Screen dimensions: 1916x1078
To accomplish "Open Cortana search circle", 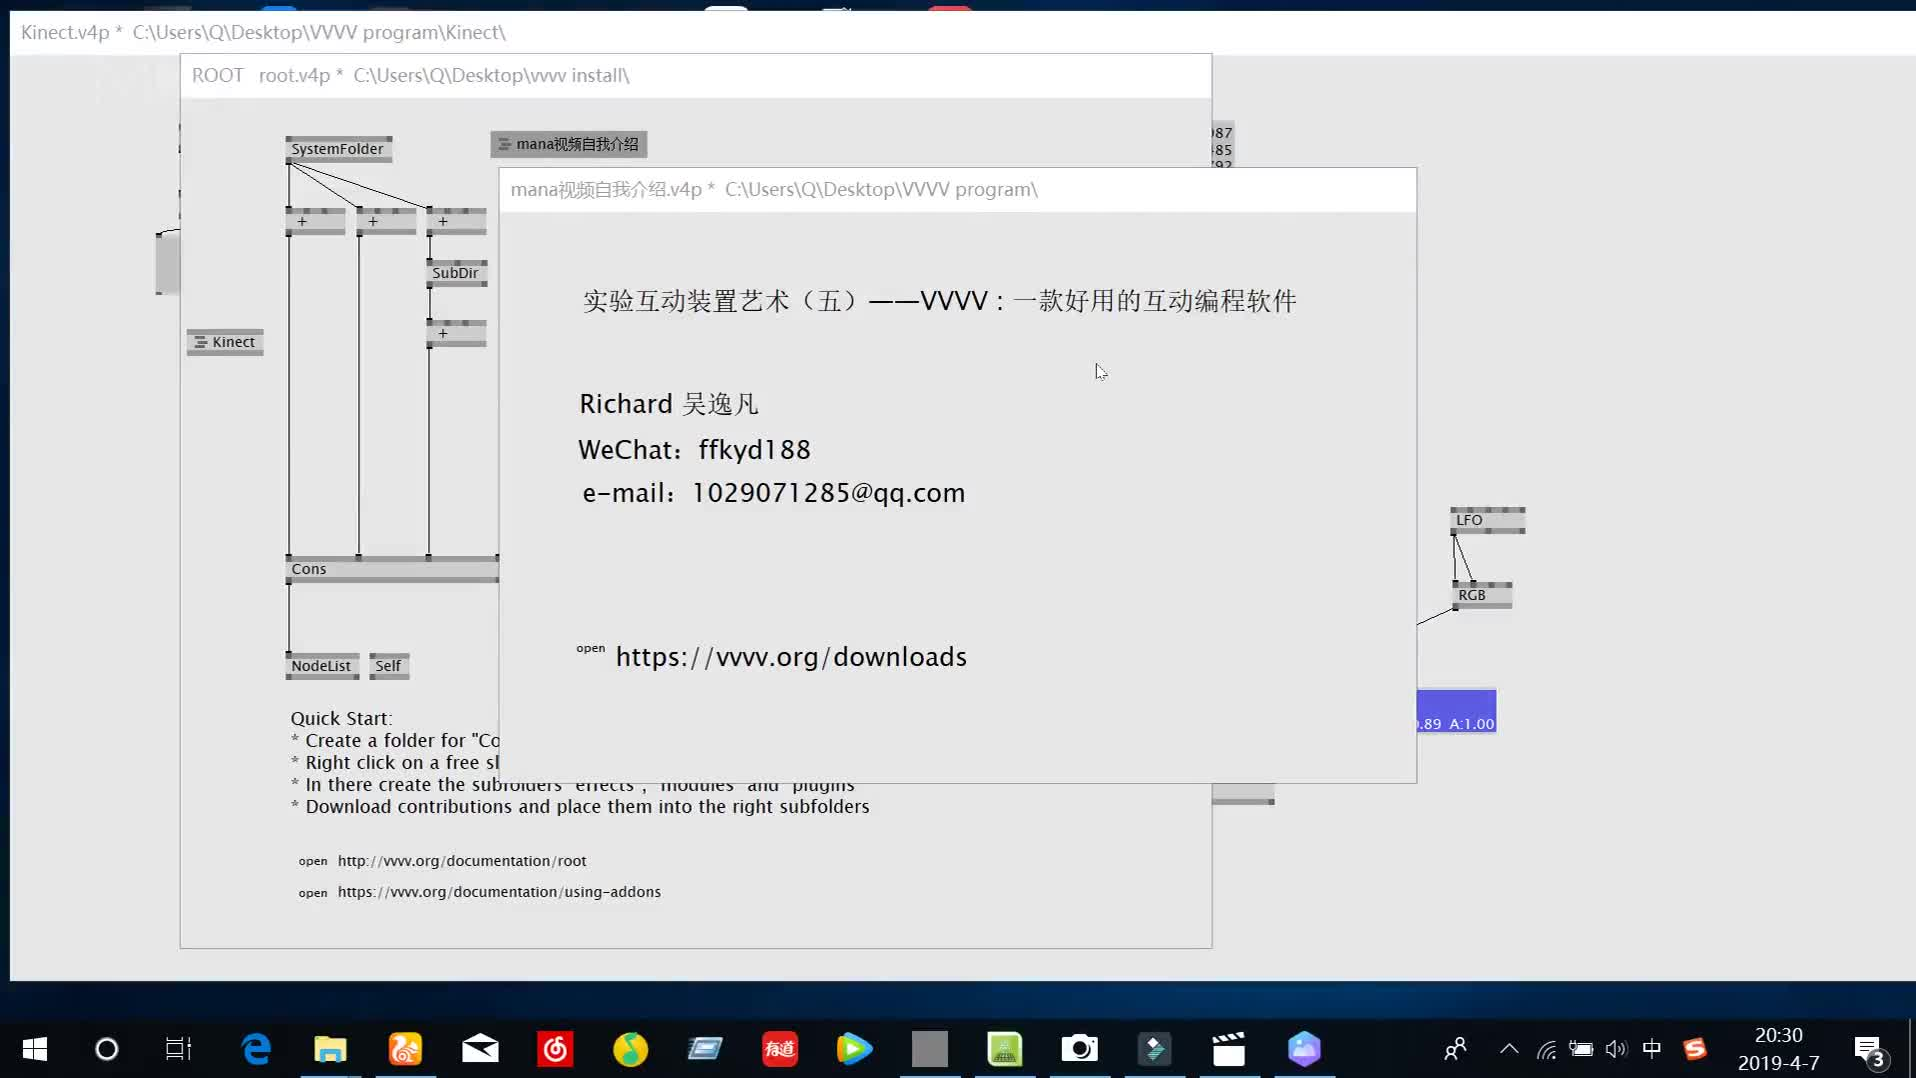I will [x=107, y=1048].
